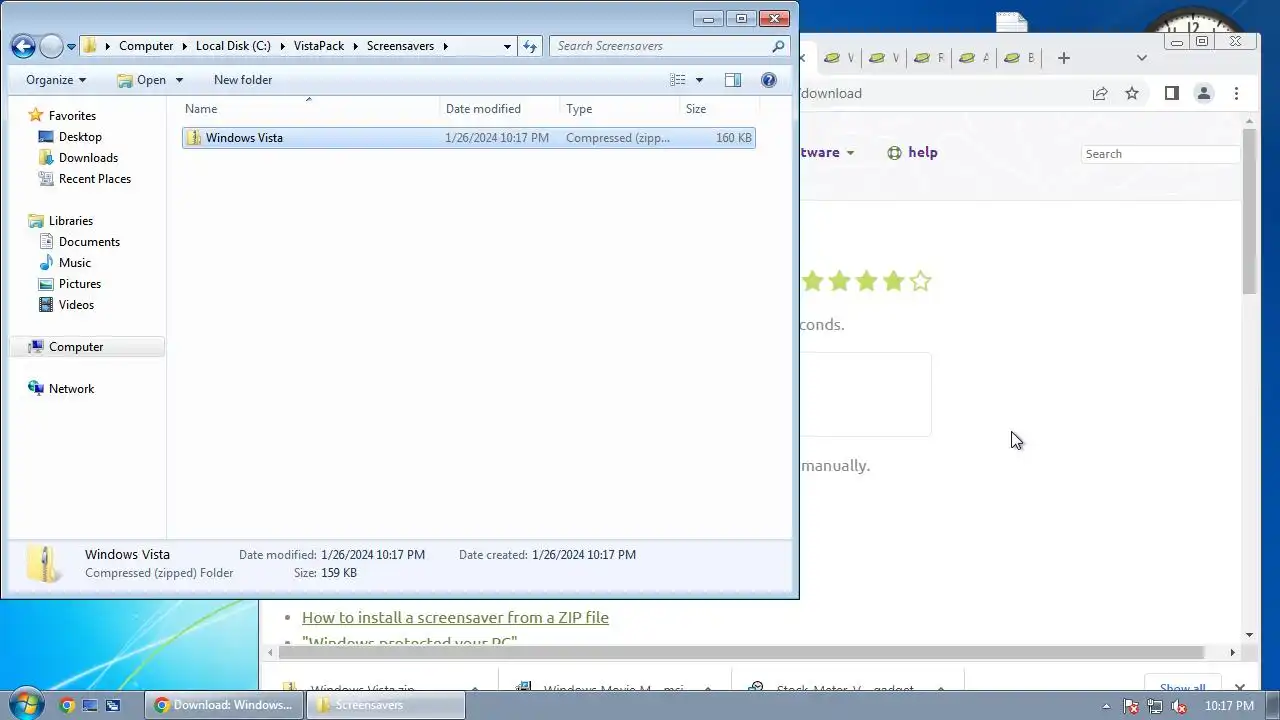Sort by the Type column header
The height and width of the screenshot is (720, 1280).
(x=619, y=109)
